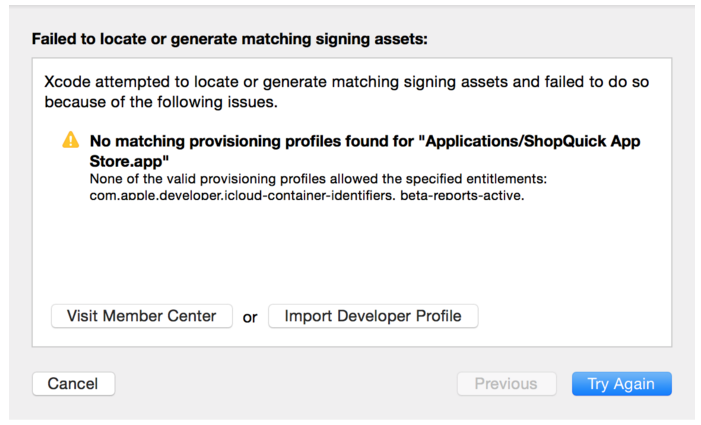Click 'because of the following issues.' text line

tap(161, 102)
